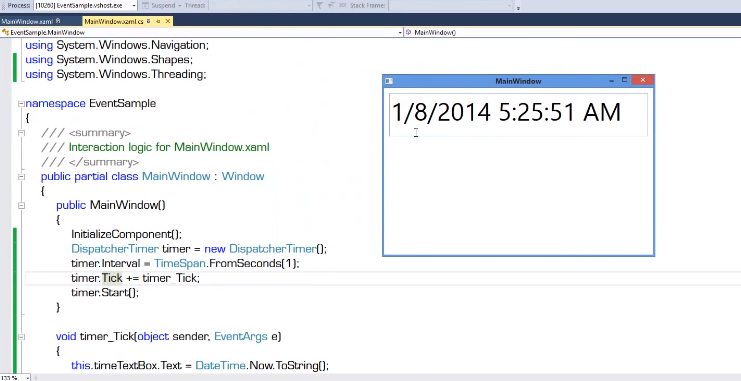Click the 'void timer_Tick(object sender' declaration
The width and height of the screenshot is (741, 381).
169,337
